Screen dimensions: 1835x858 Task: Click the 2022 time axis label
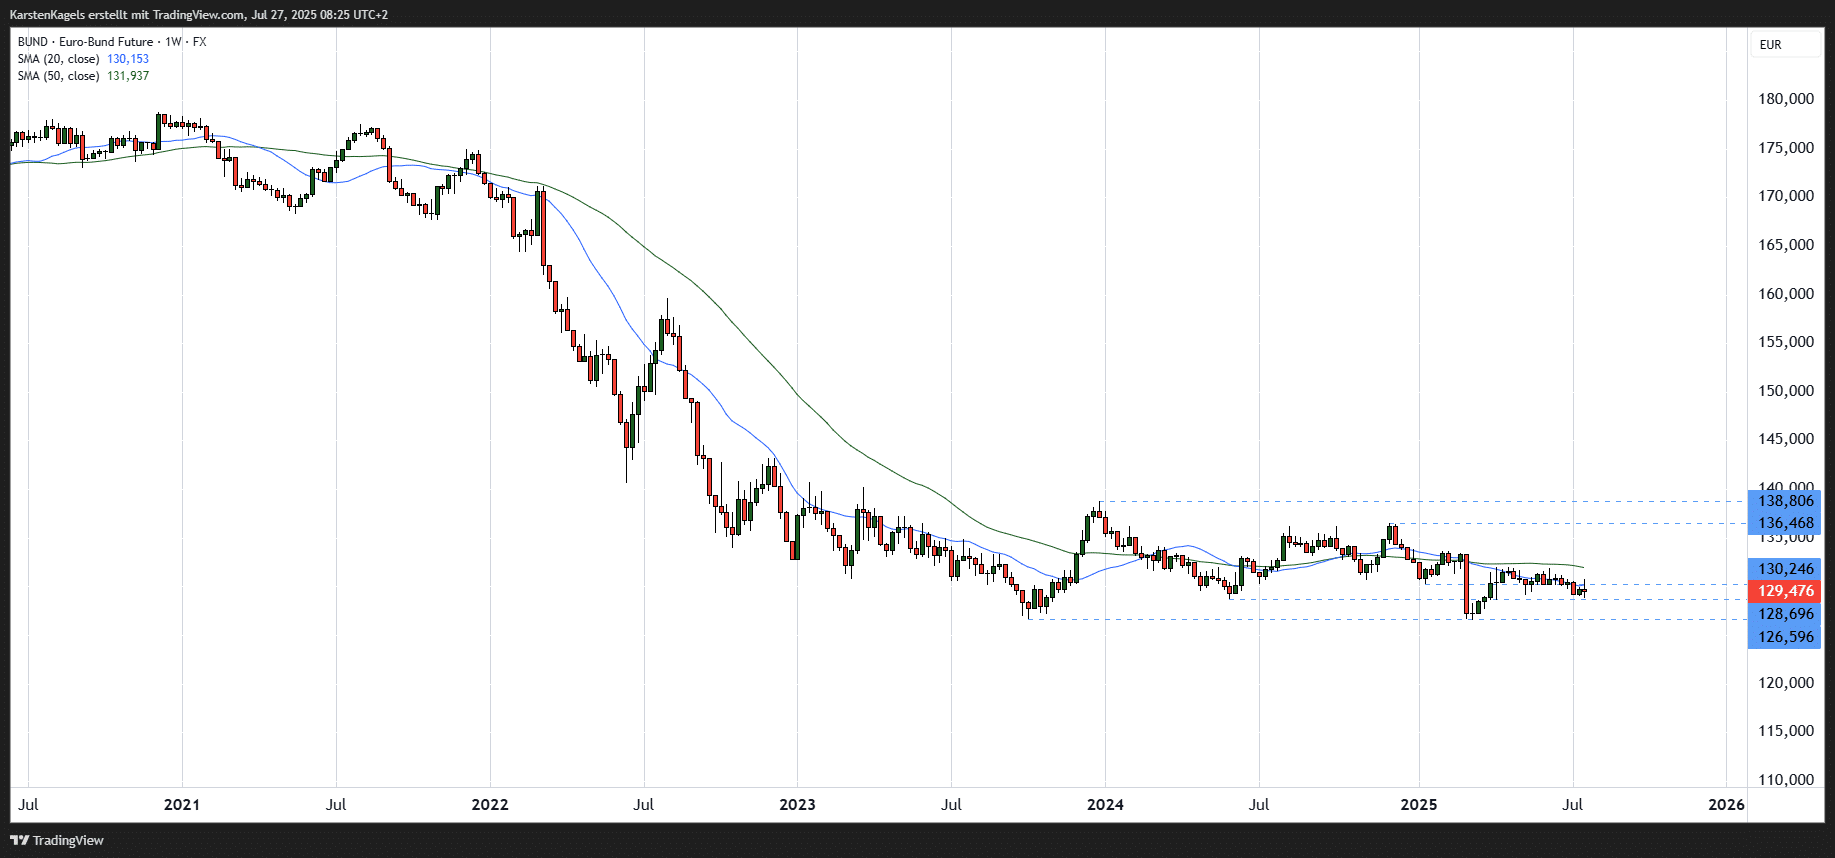click(490, 805)
